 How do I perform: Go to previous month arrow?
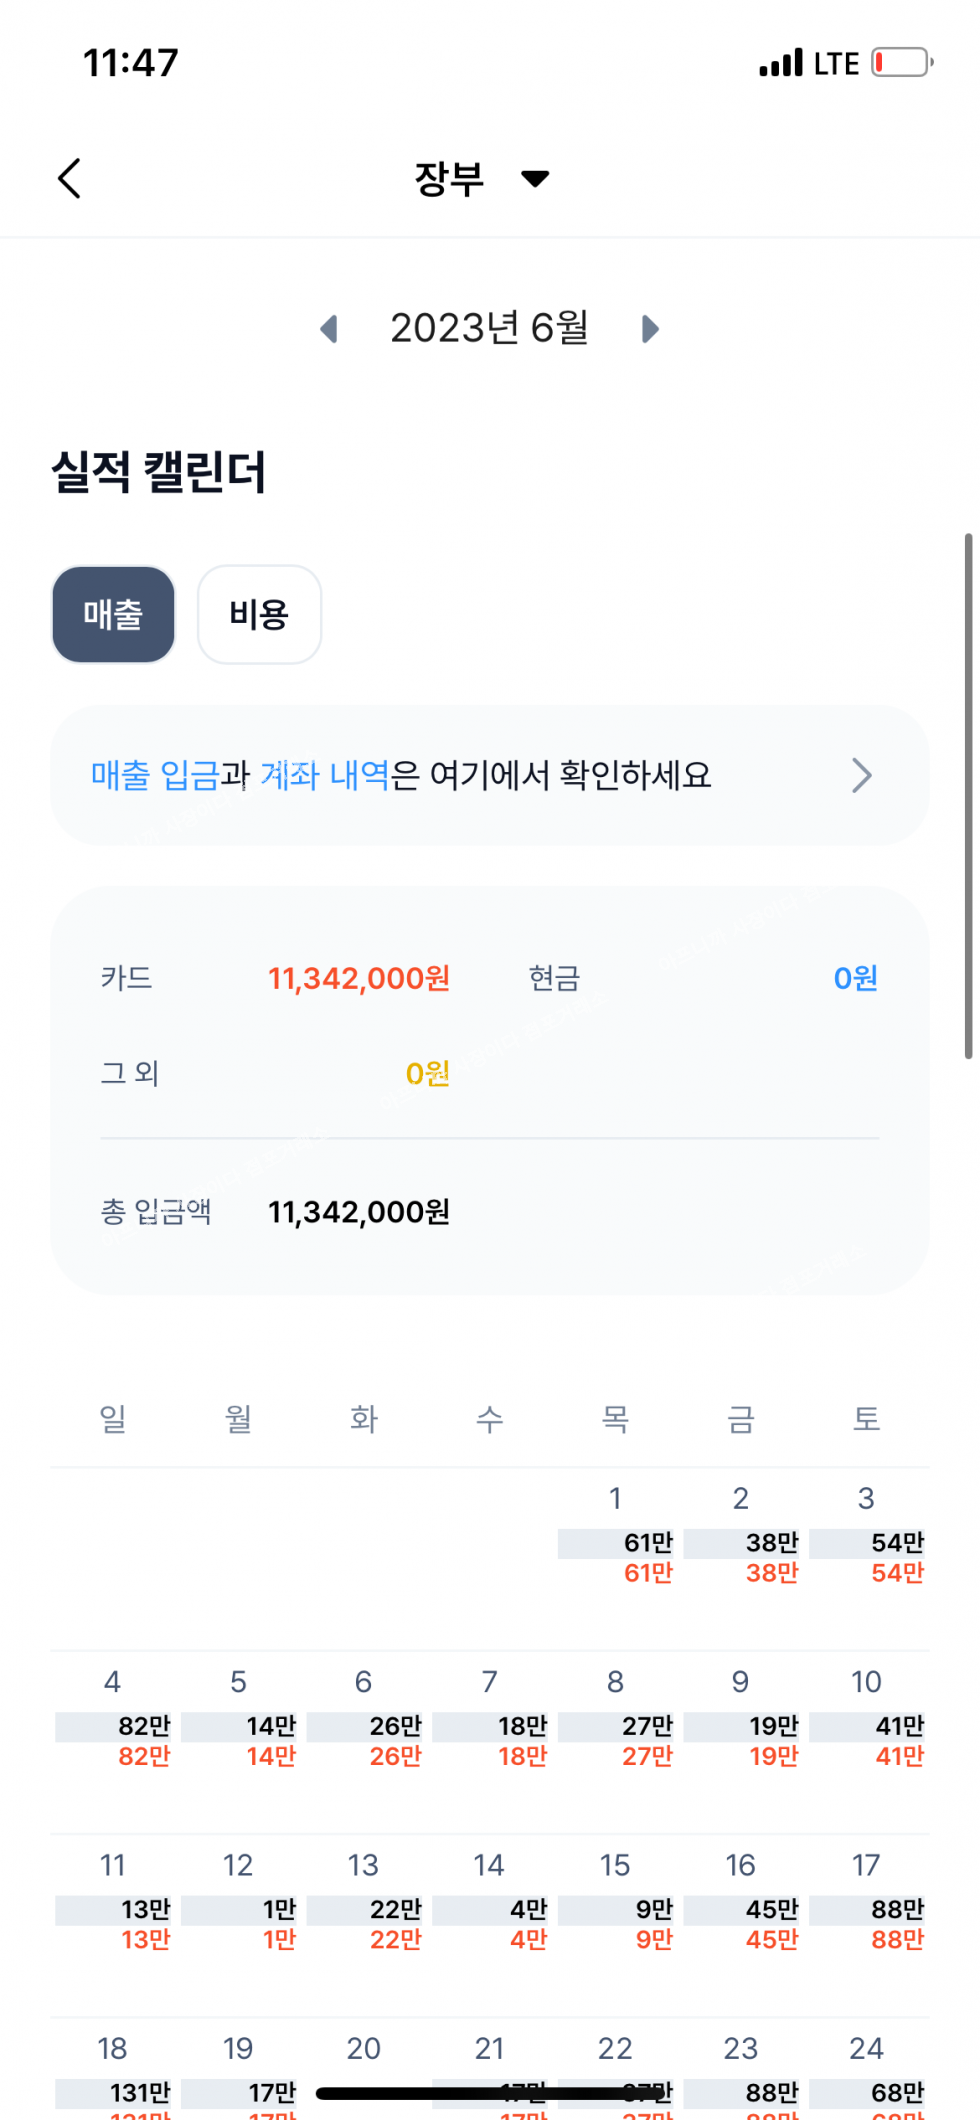click(329, 329)
